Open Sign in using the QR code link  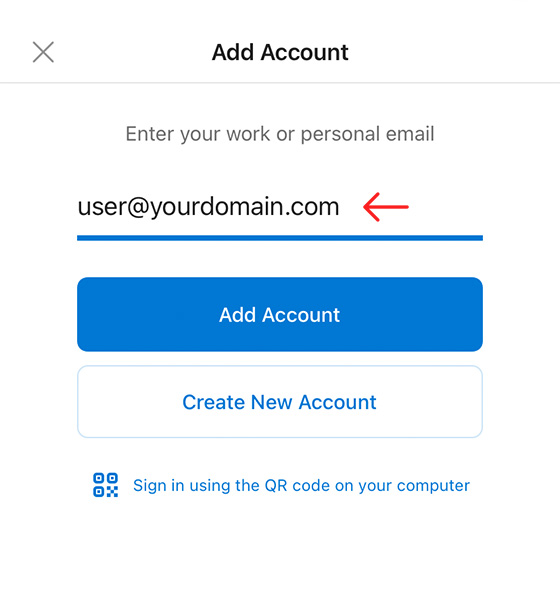point(301,486)
